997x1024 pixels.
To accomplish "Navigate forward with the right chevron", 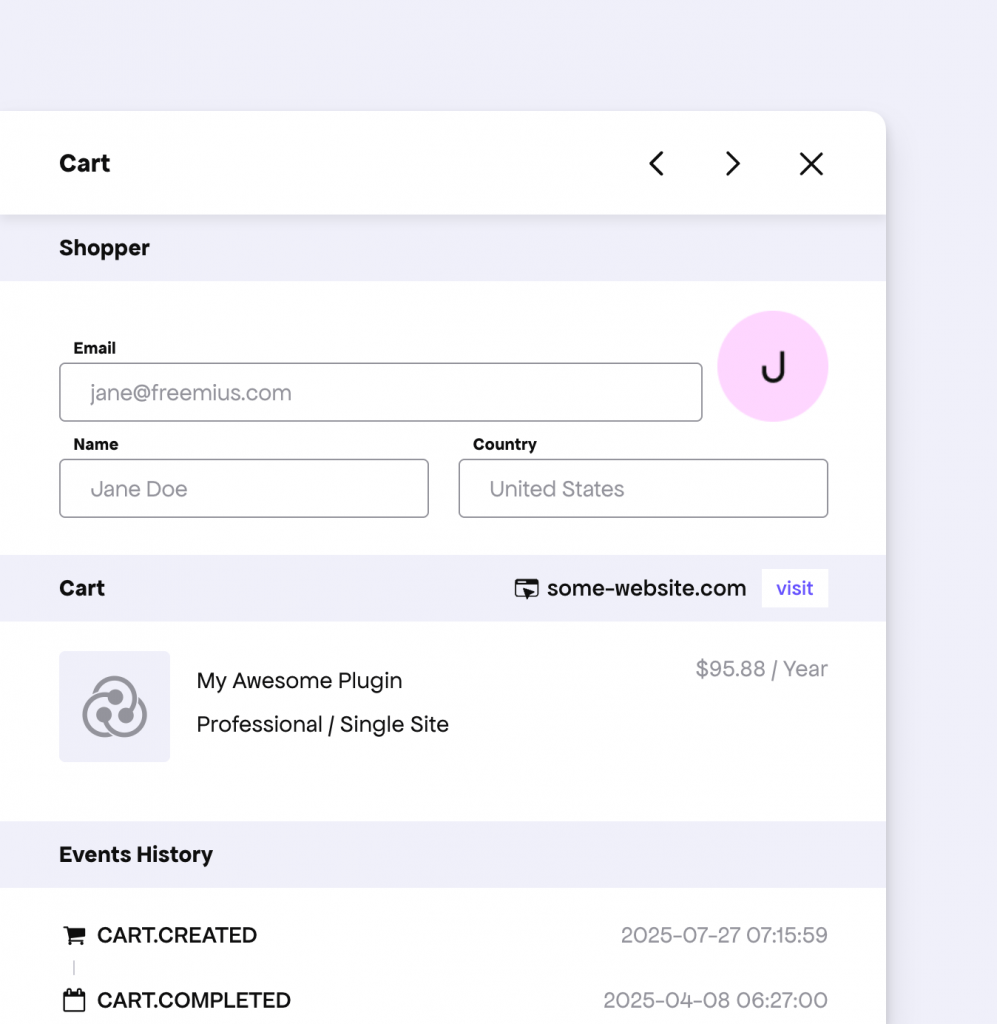I will click(x=733, y=163).
